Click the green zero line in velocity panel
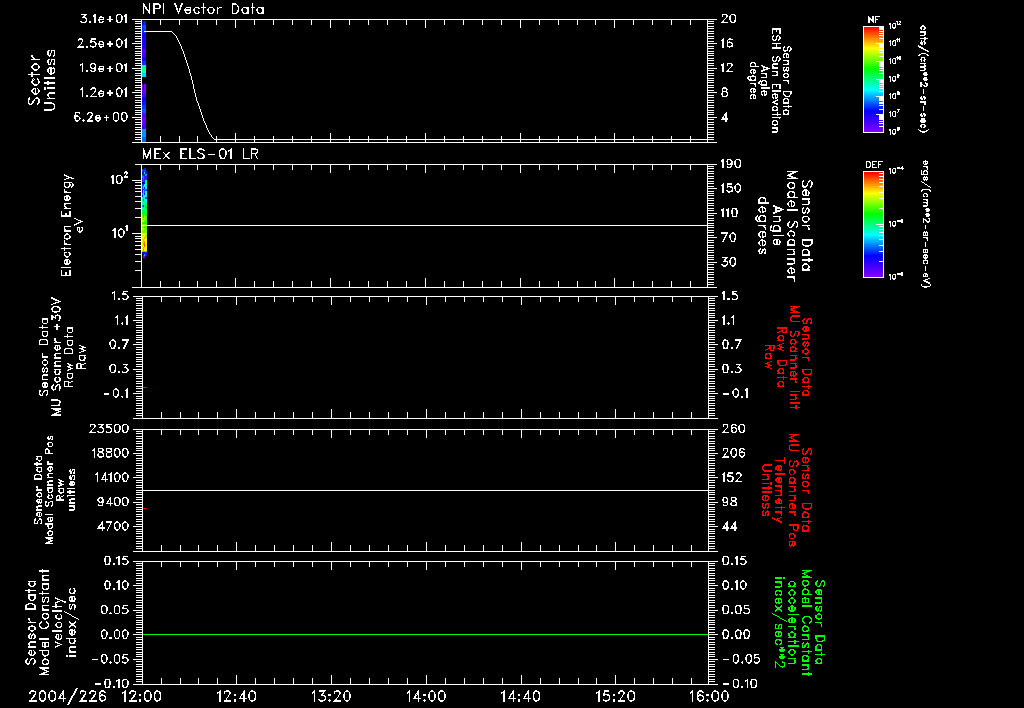 pos(425,634)
